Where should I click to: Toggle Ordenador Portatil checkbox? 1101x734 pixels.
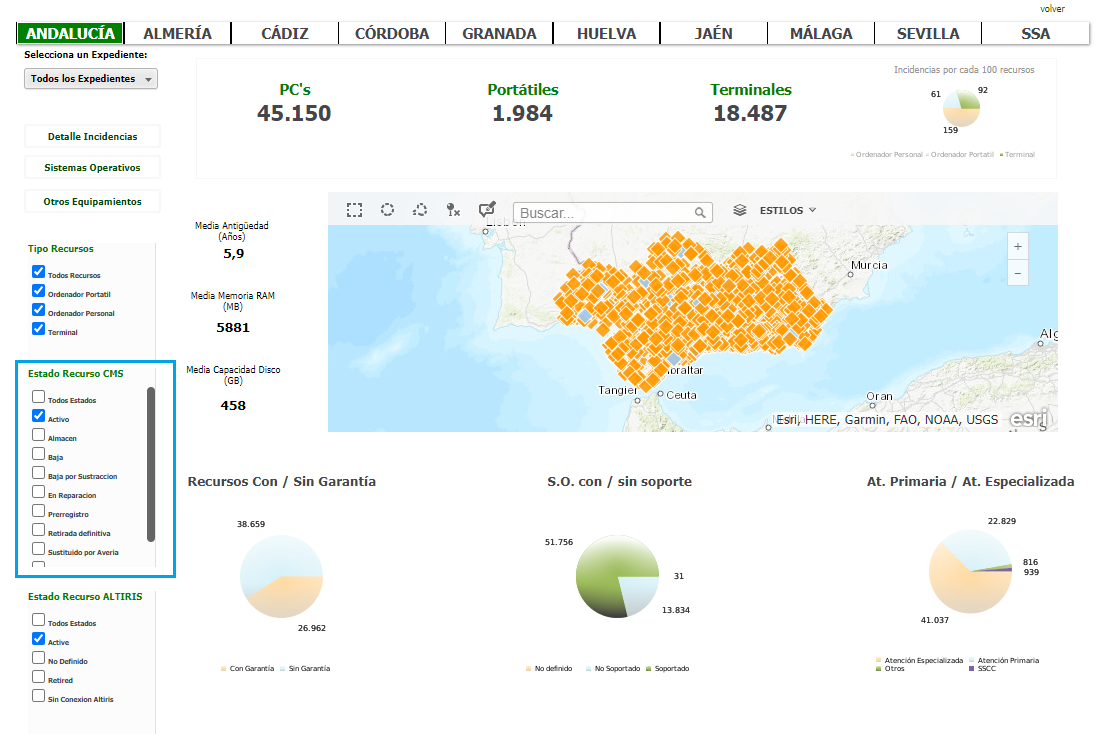point(39,291)
